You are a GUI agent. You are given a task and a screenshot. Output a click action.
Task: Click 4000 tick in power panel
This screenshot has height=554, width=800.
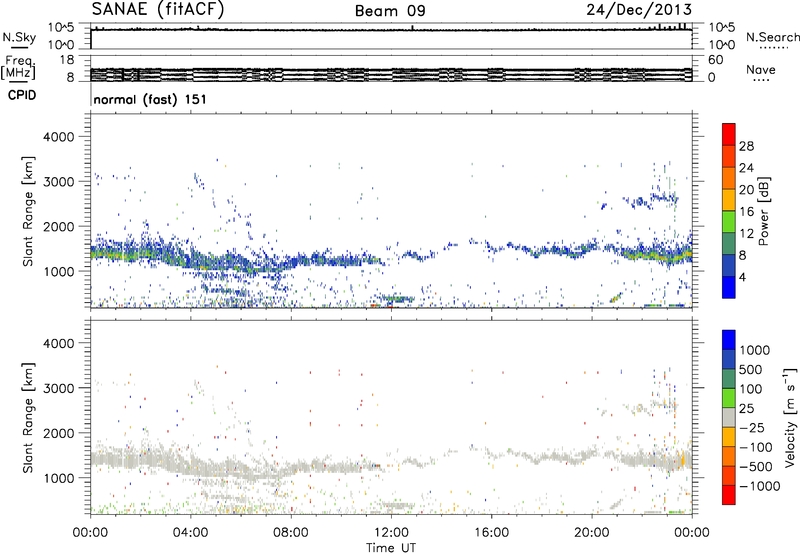[x=58, y=137]
